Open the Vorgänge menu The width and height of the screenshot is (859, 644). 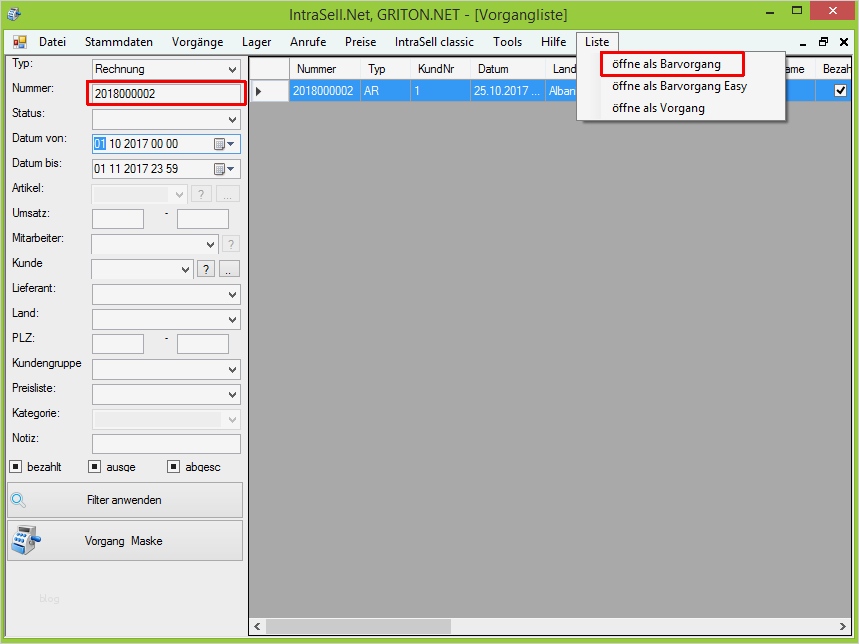click(197, 42)
